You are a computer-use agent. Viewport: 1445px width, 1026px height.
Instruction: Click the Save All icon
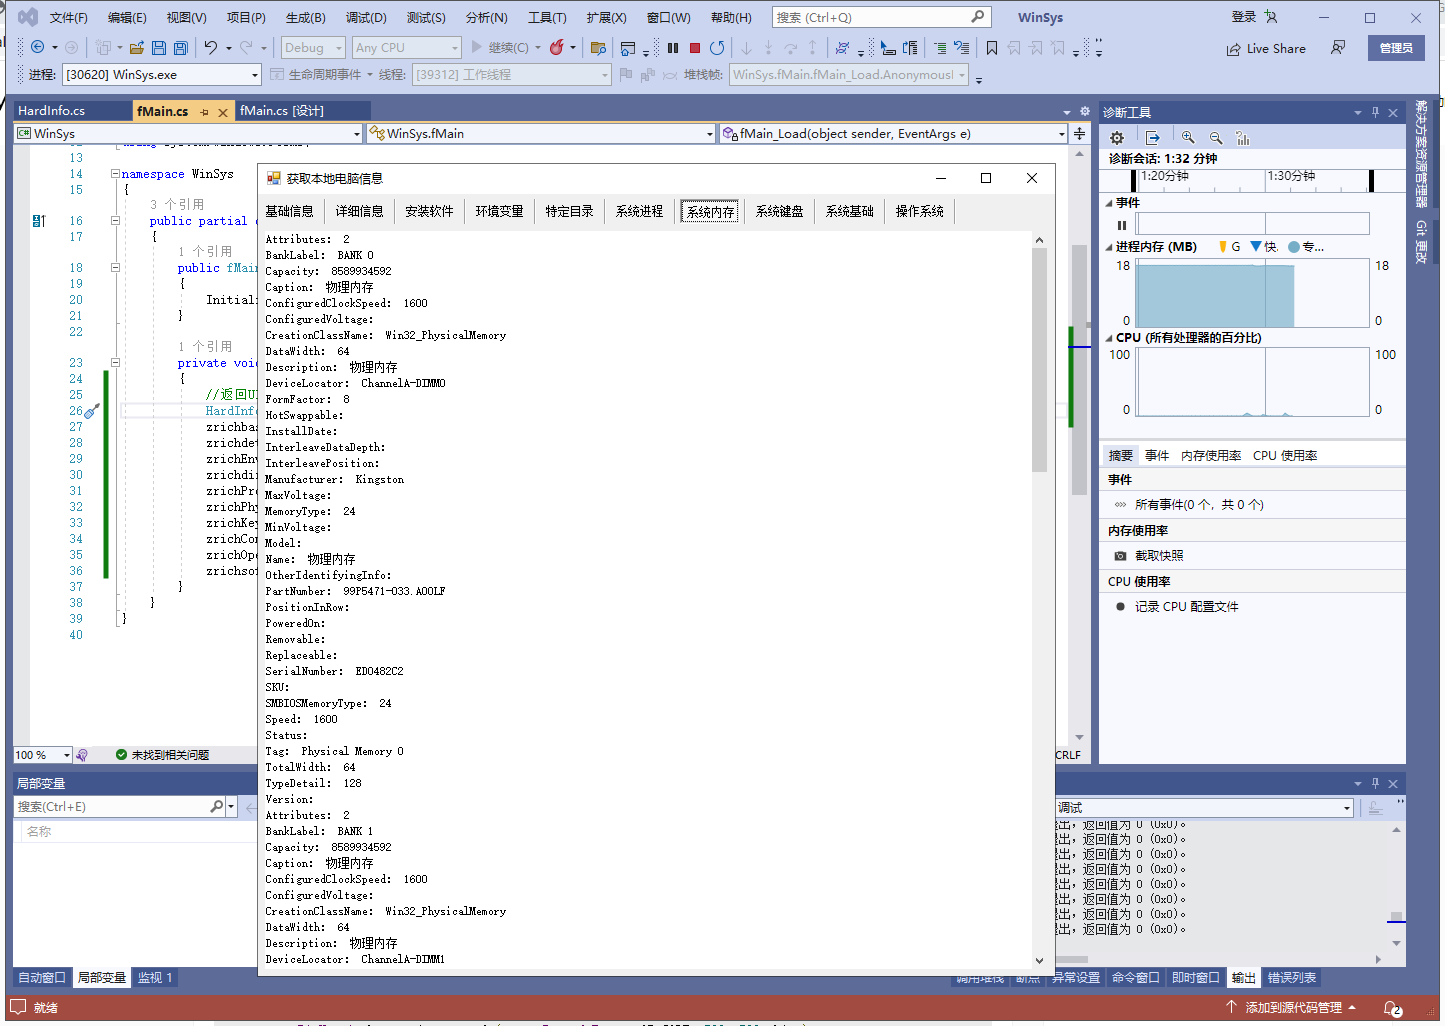point(180,47)
